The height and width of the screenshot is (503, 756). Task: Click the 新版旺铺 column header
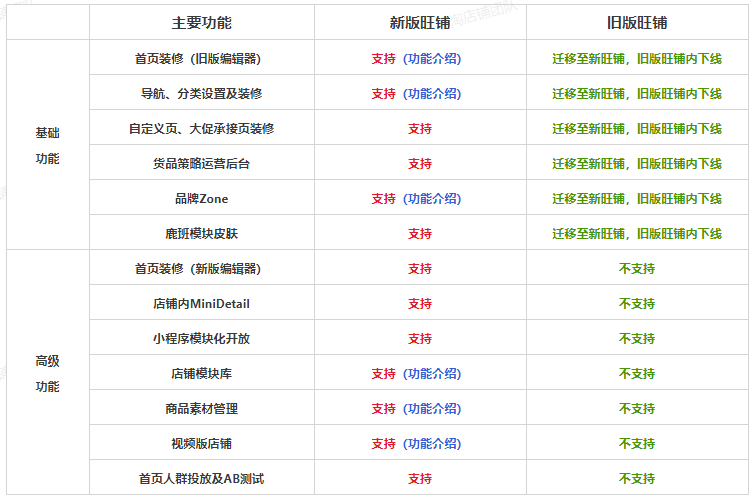pos(420,23)
